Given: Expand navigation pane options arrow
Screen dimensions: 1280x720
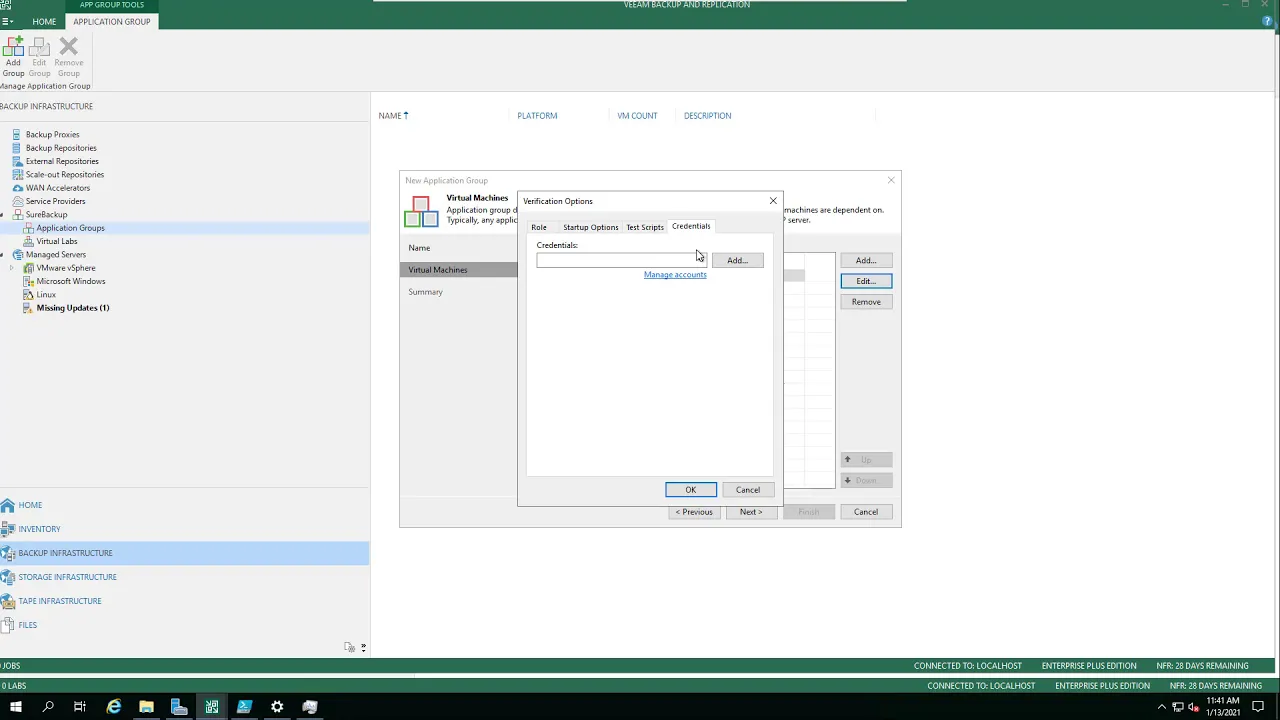Looking at the screenshot, I should pos(363,648).
